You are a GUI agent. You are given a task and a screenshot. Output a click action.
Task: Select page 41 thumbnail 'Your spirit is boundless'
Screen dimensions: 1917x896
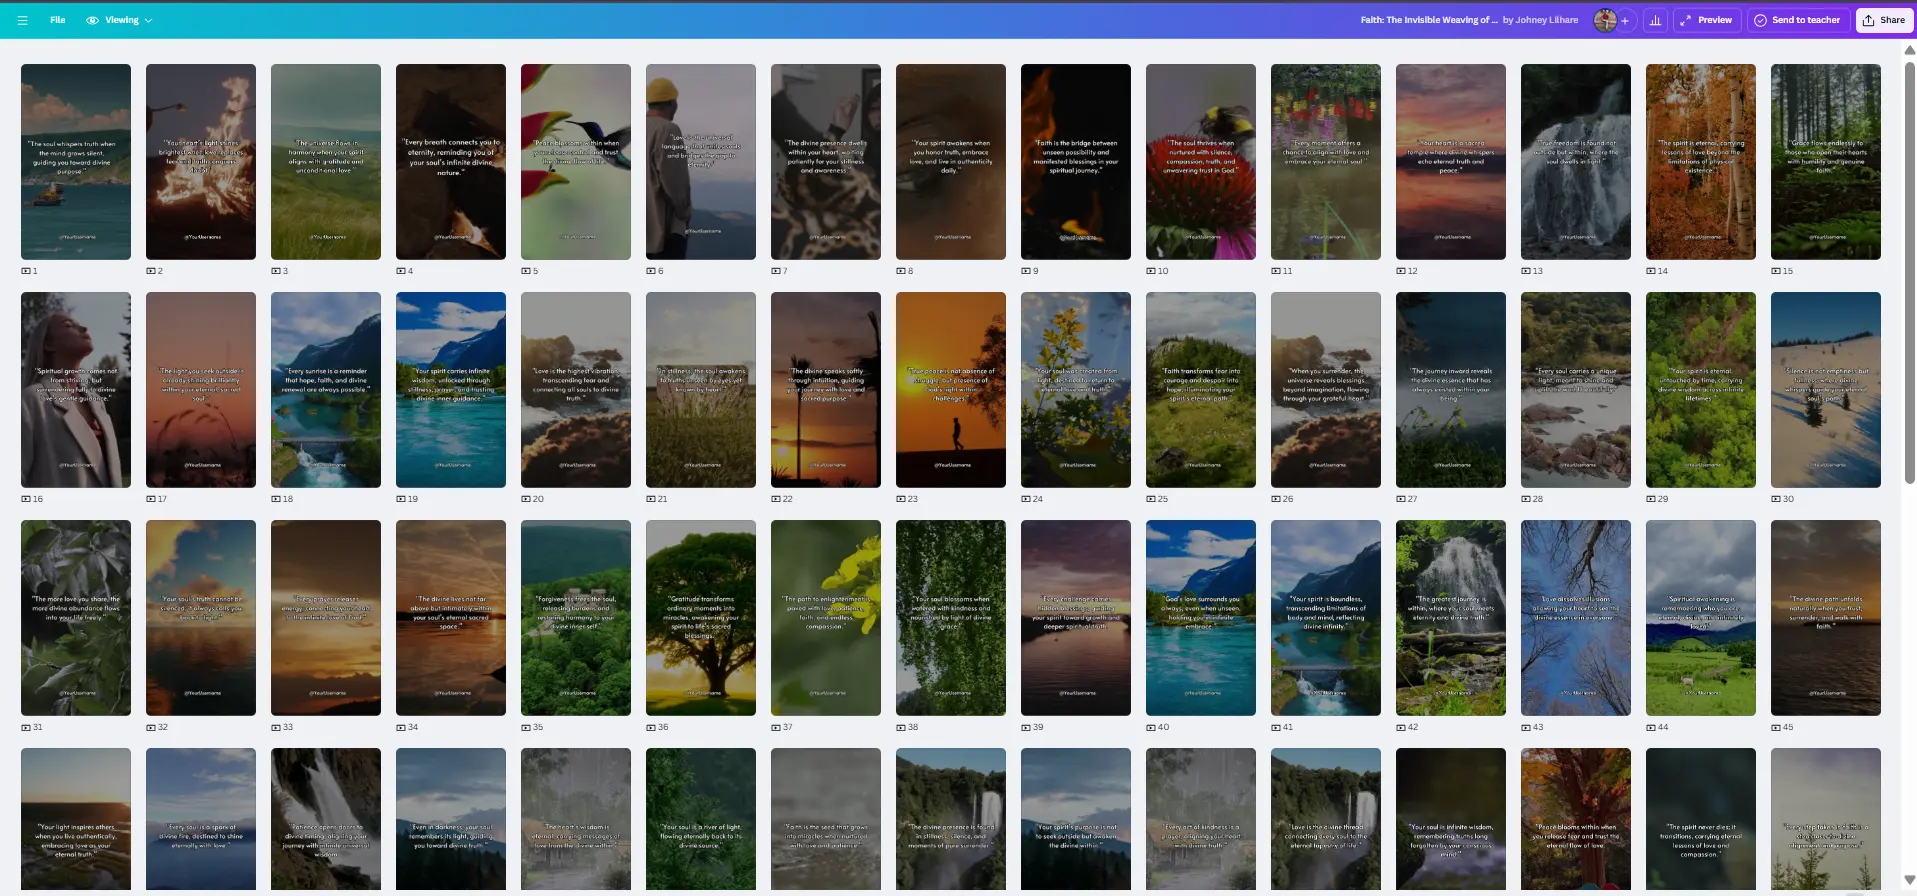point(1326,618)
